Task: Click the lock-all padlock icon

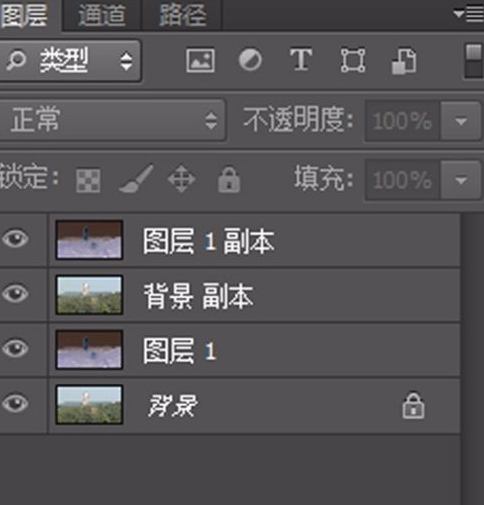Action: [x=229, y=180]
